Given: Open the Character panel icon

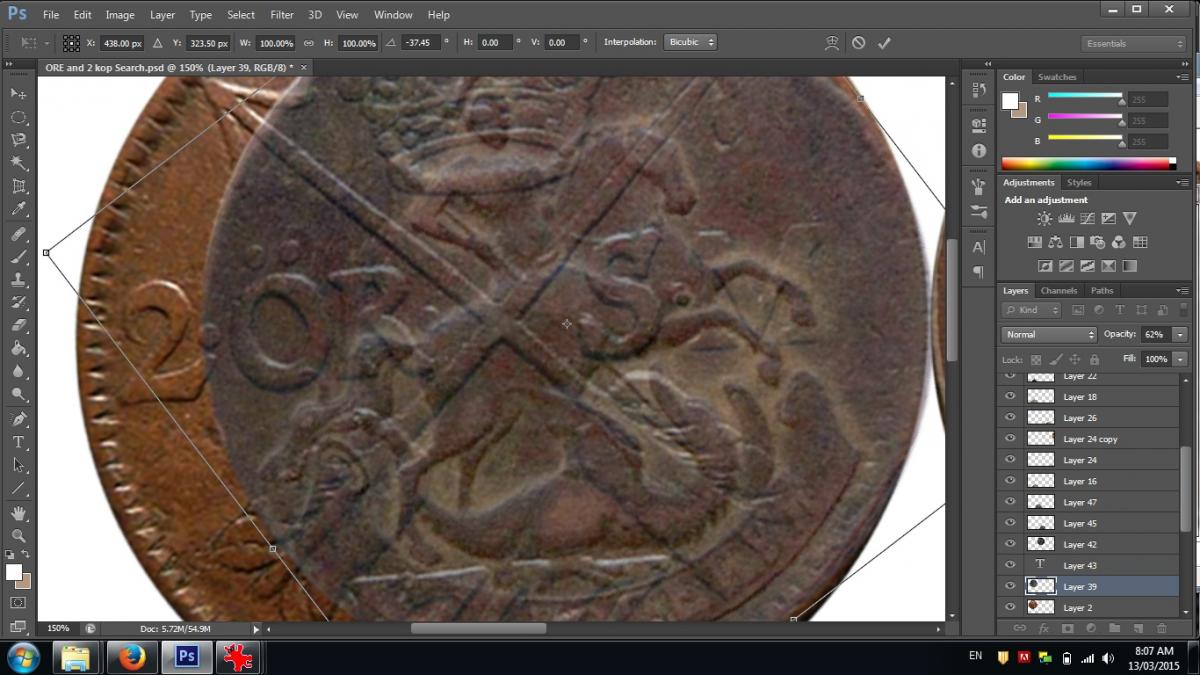Looking at the screenshot, I should pos(978,247).
